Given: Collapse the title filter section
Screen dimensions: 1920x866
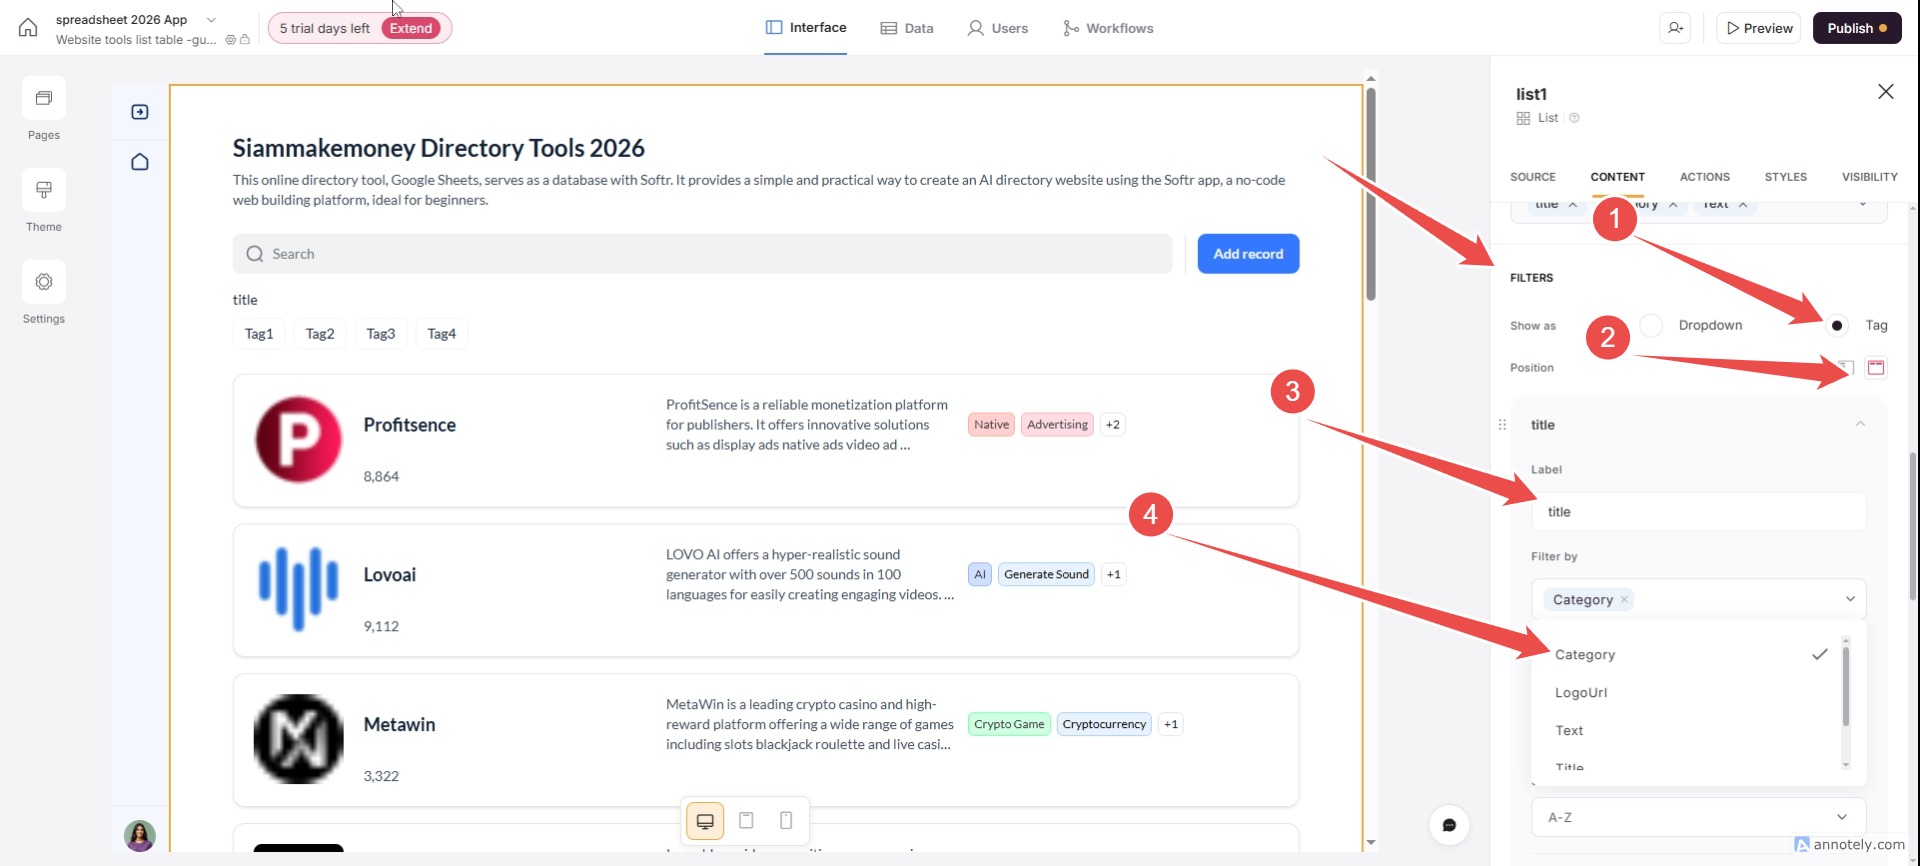Looking at the screenshot, I should [x=1860, y=425].
